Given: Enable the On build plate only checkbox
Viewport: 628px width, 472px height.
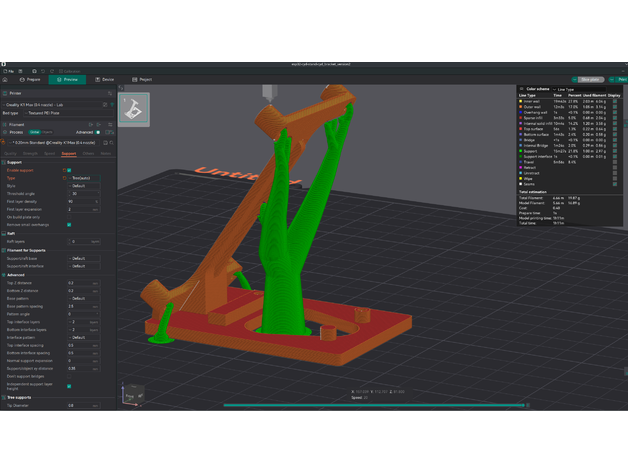Looking at the screenshot, I should pos(69,216).
